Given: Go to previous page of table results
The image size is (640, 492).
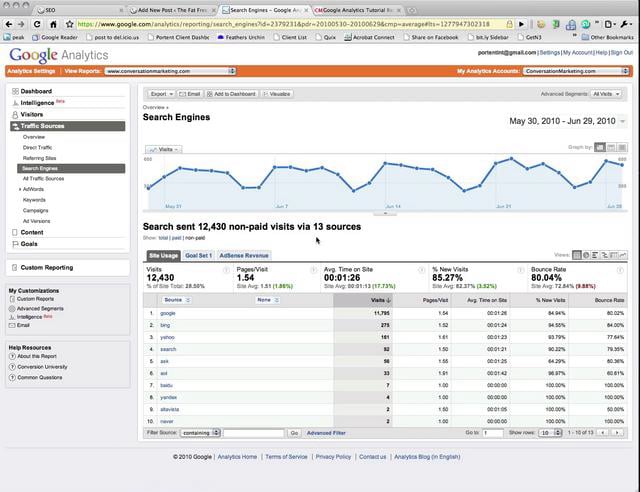Looking at the screenshot, I should [x=603, y=432].
